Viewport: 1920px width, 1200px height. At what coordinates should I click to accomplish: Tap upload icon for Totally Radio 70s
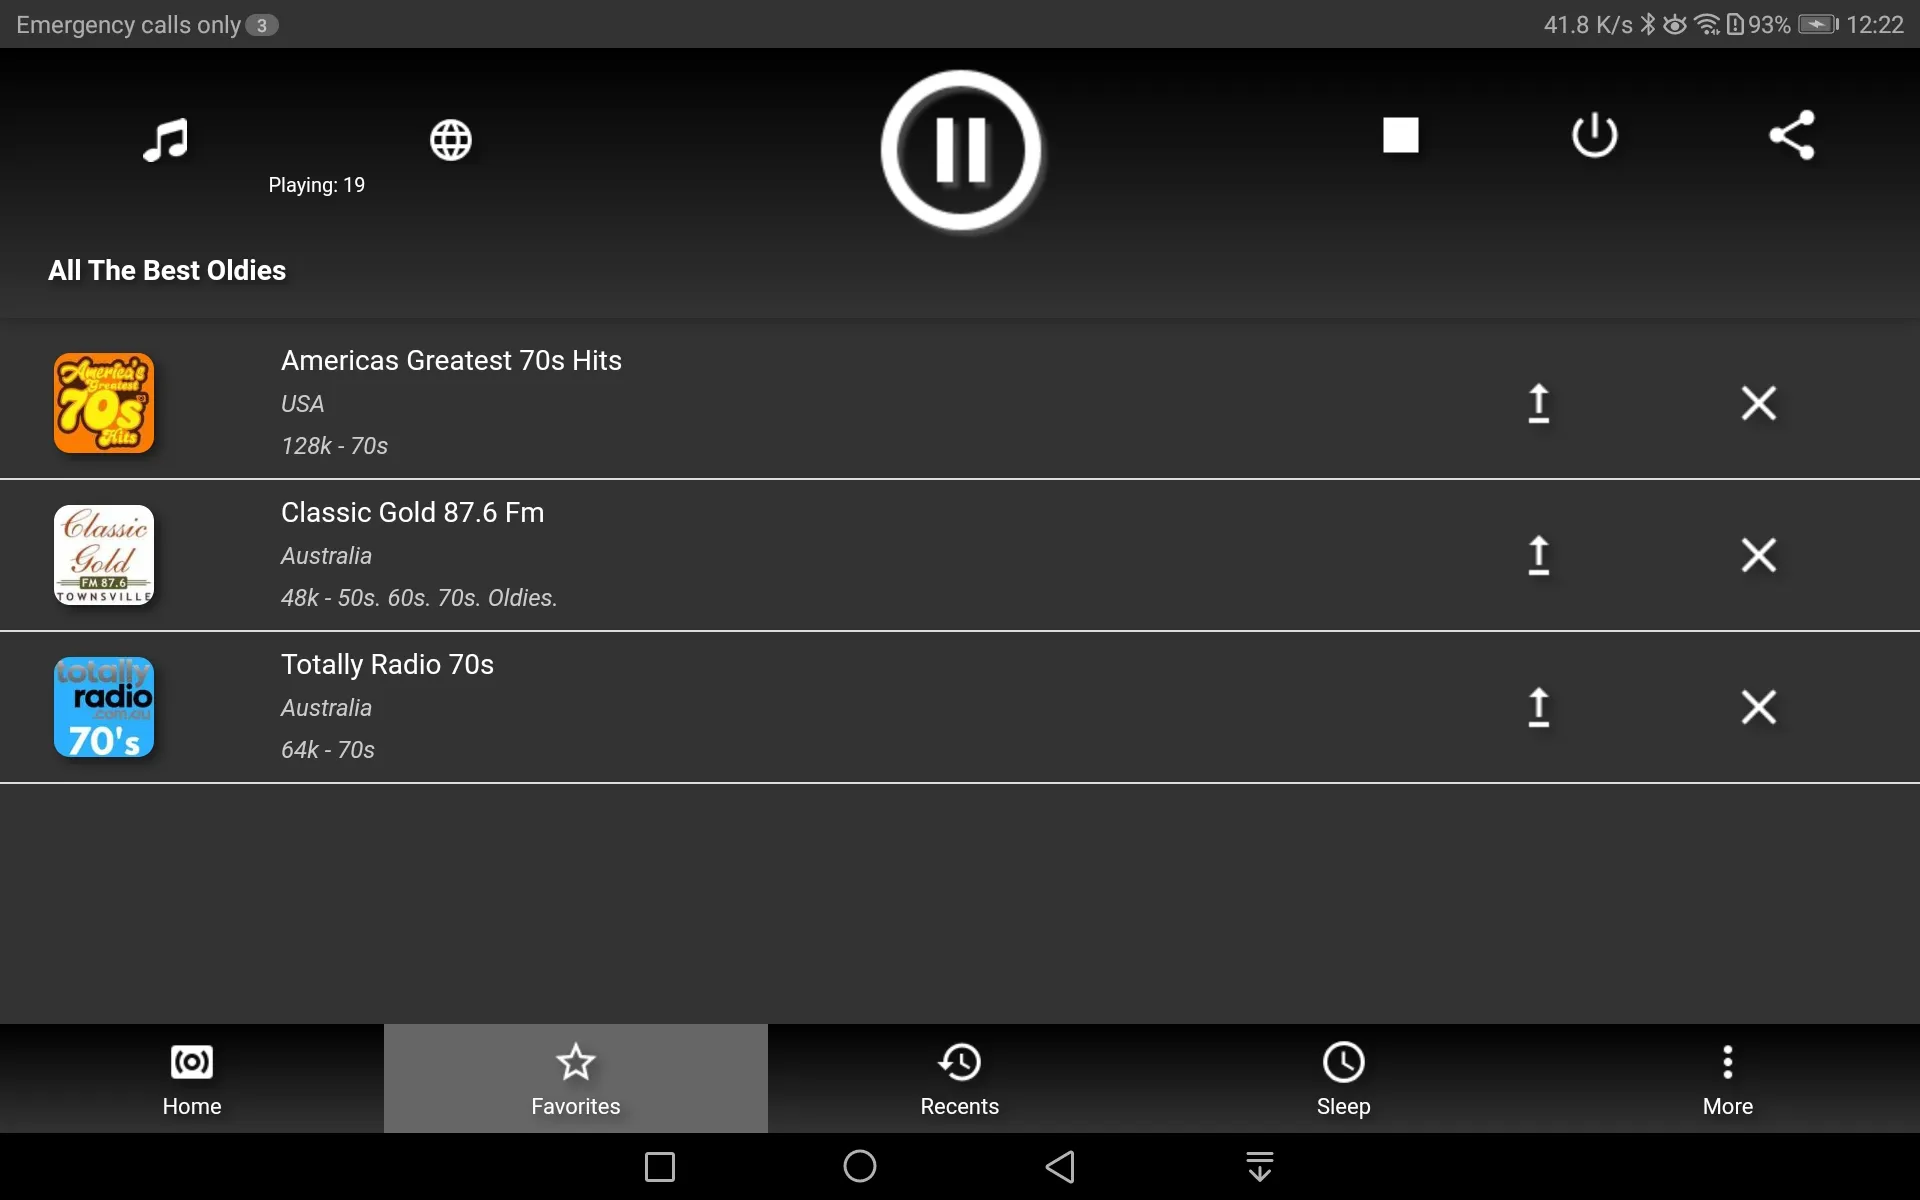coord(1538,705)
